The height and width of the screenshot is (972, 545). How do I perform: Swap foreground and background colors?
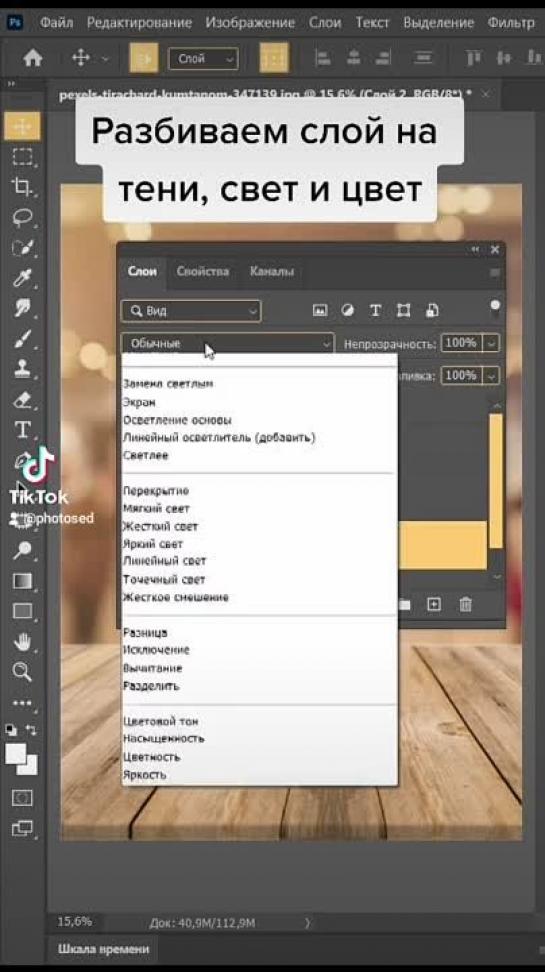pos(31,730)
